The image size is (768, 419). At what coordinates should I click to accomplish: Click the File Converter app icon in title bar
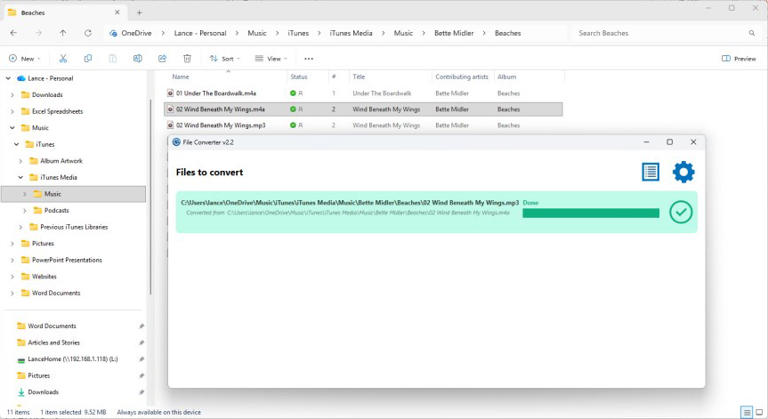pyautogui.click(x=176, y=142)
